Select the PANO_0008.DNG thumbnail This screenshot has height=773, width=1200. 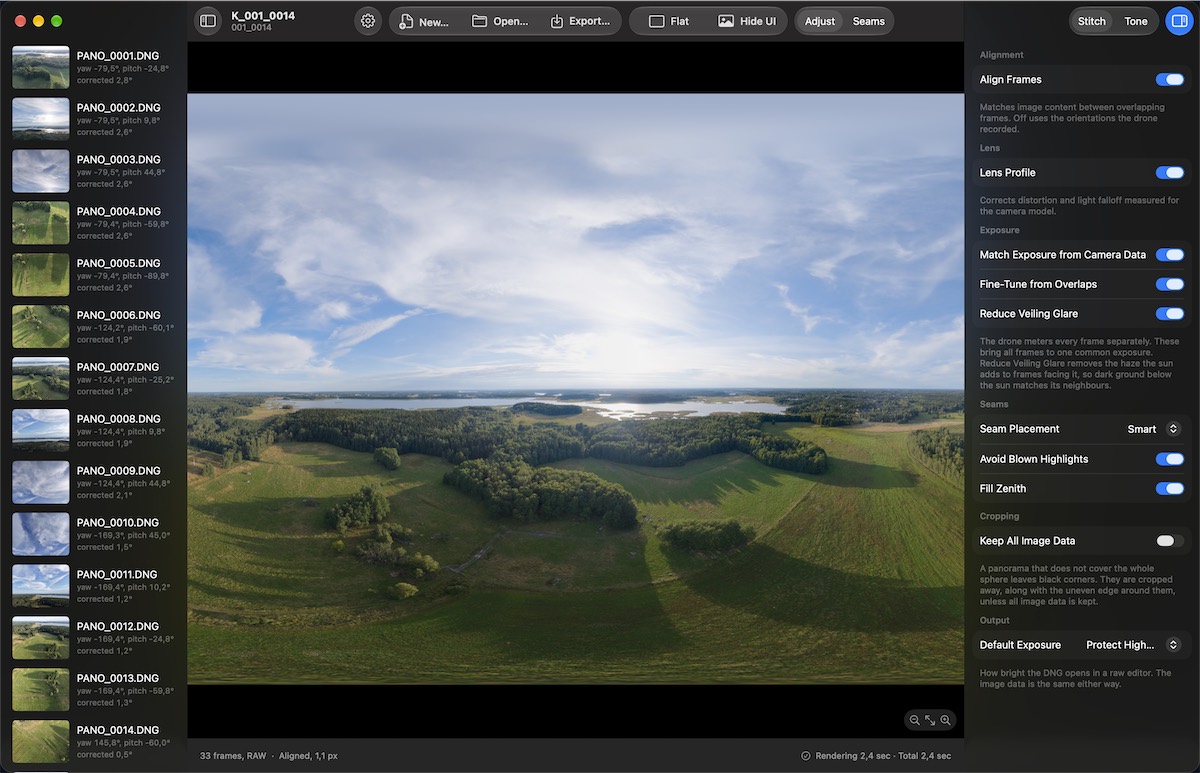click(41, 430)
